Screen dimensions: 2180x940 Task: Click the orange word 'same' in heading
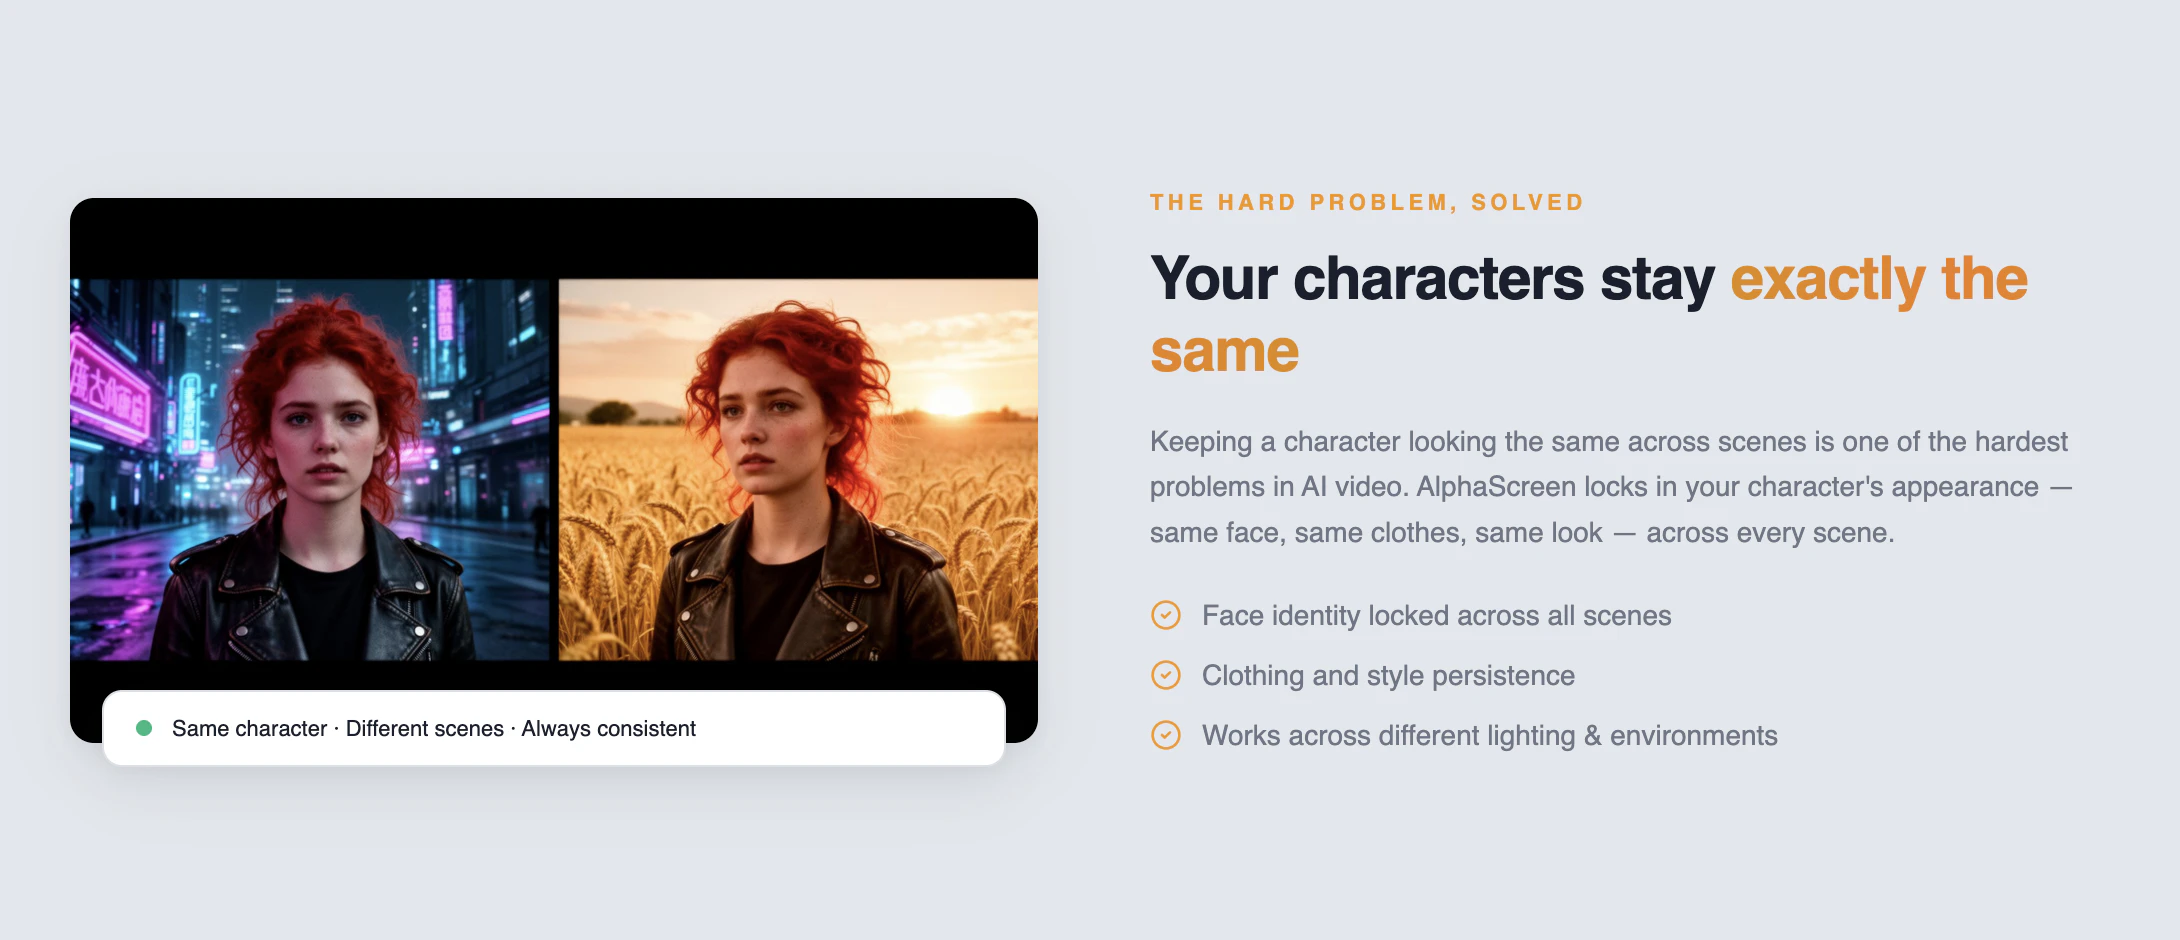pos(1224,352)
